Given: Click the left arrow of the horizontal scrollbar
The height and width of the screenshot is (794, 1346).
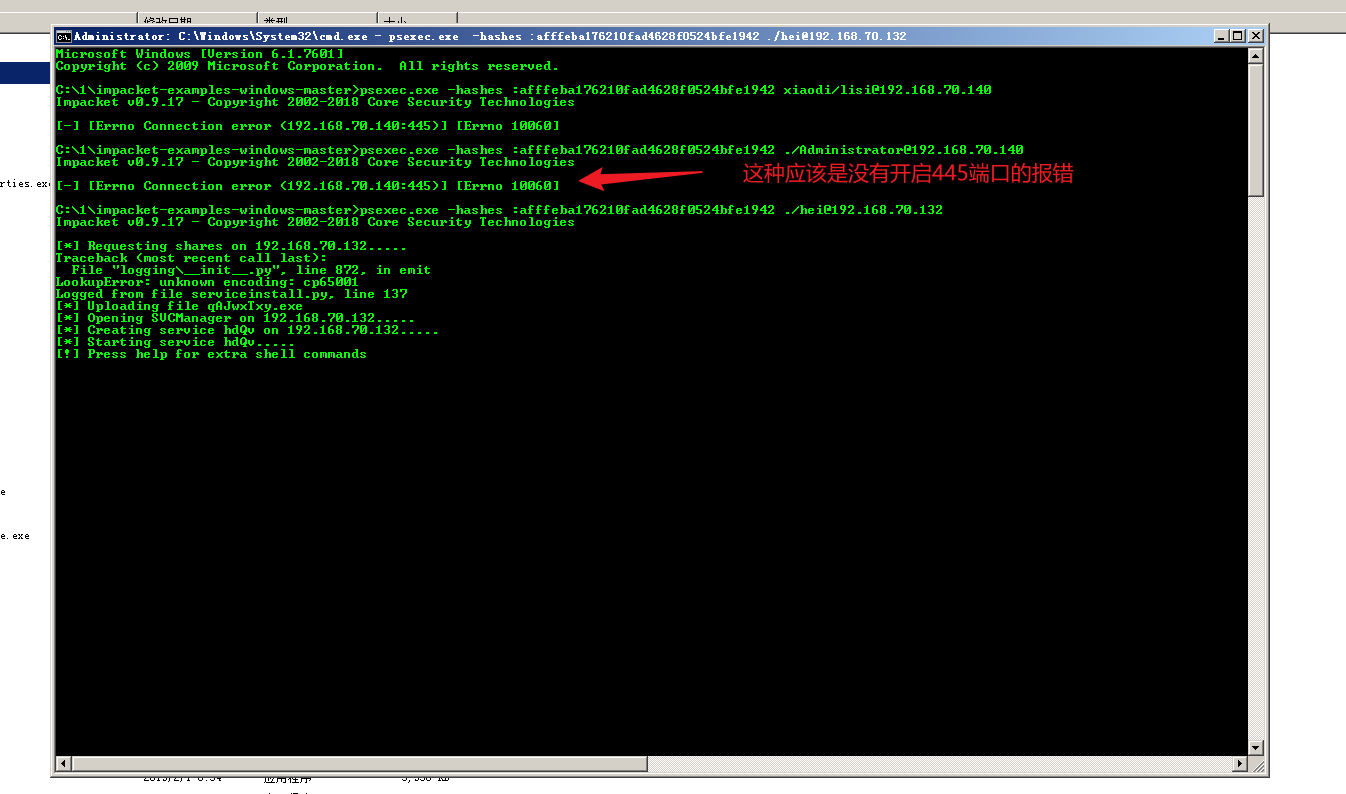Looking at the screenshot, I should [x=62, y=763].
